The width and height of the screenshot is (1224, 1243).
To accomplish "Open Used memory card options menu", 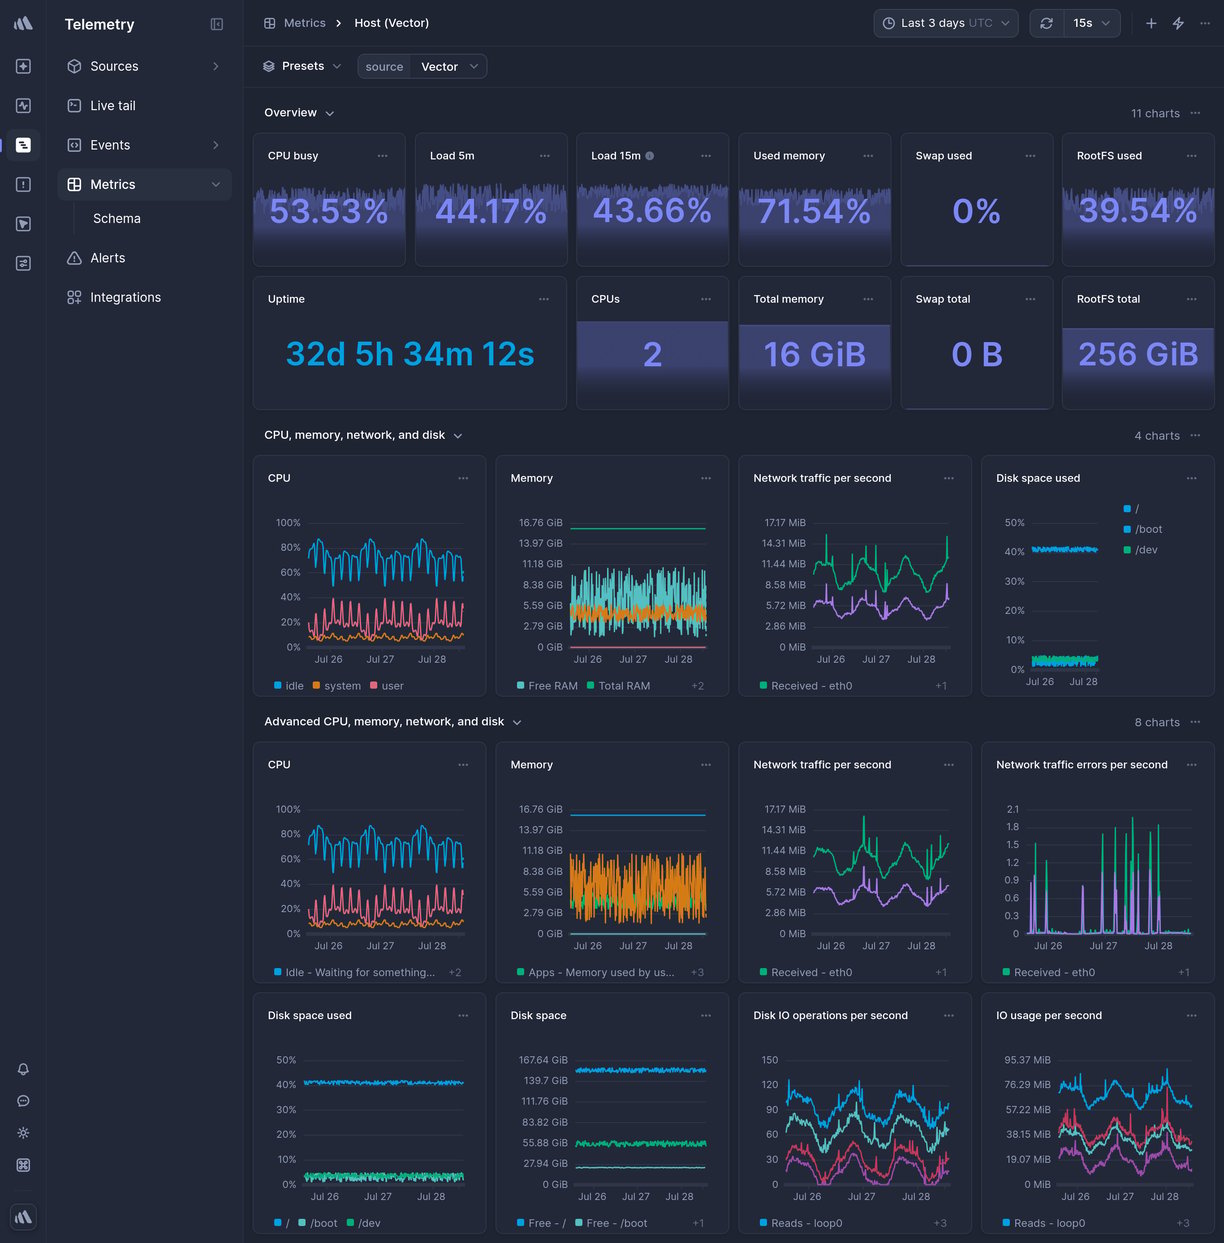I will [868, 156].
